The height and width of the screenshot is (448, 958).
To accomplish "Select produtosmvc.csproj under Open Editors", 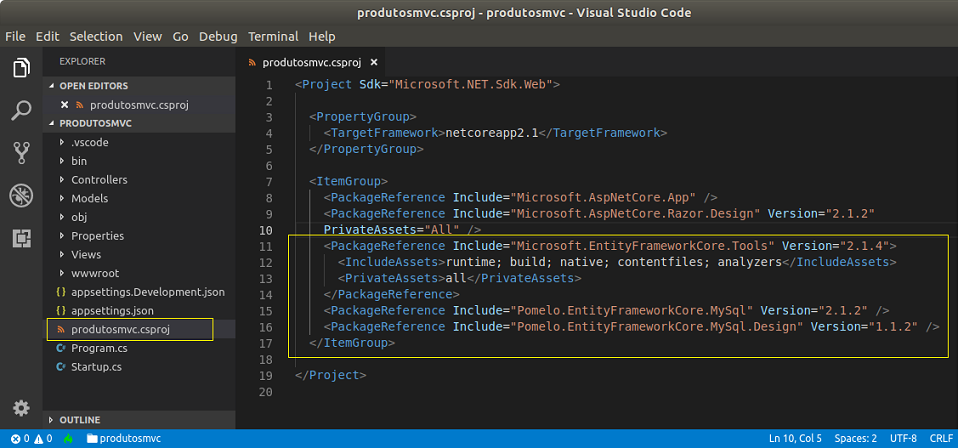I will (139, 105).
